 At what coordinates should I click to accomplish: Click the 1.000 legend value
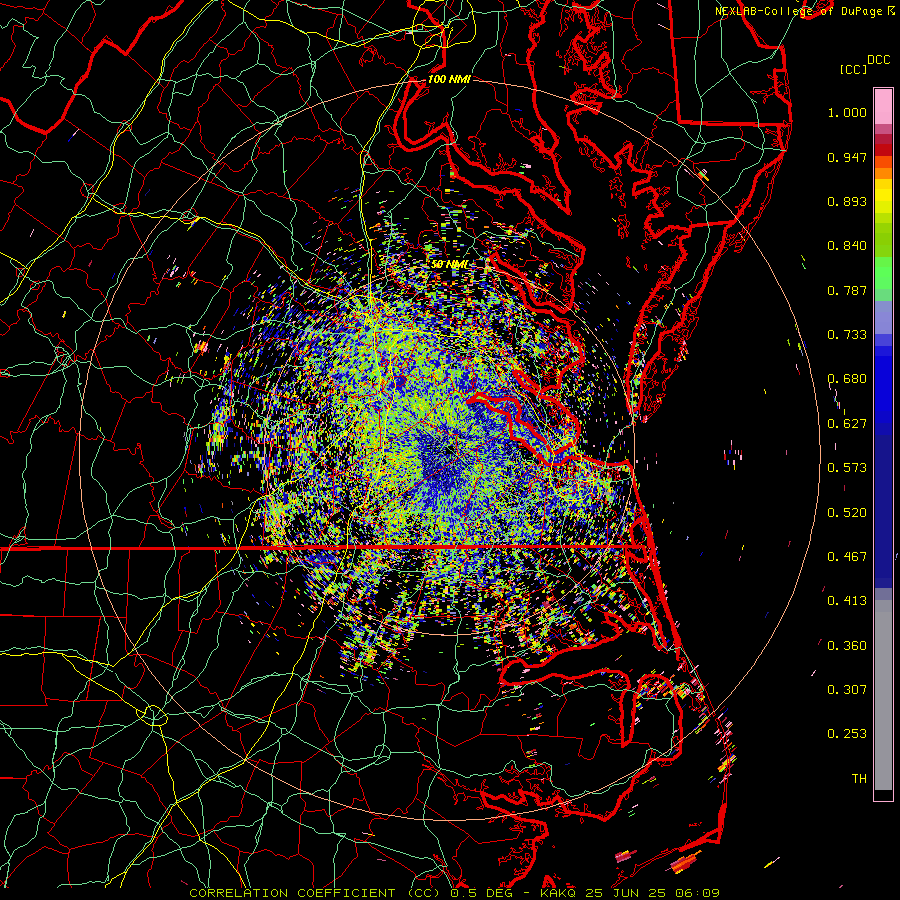[x=847, y=112]
